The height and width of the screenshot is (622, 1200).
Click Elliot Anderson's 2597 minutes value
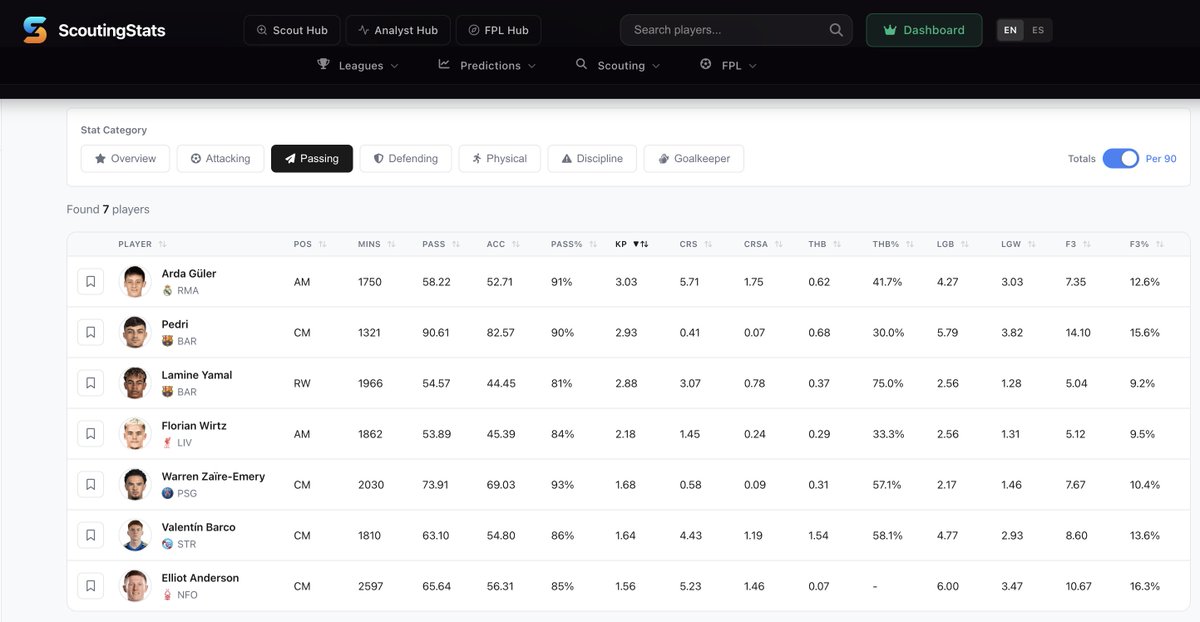click(371, 586)
